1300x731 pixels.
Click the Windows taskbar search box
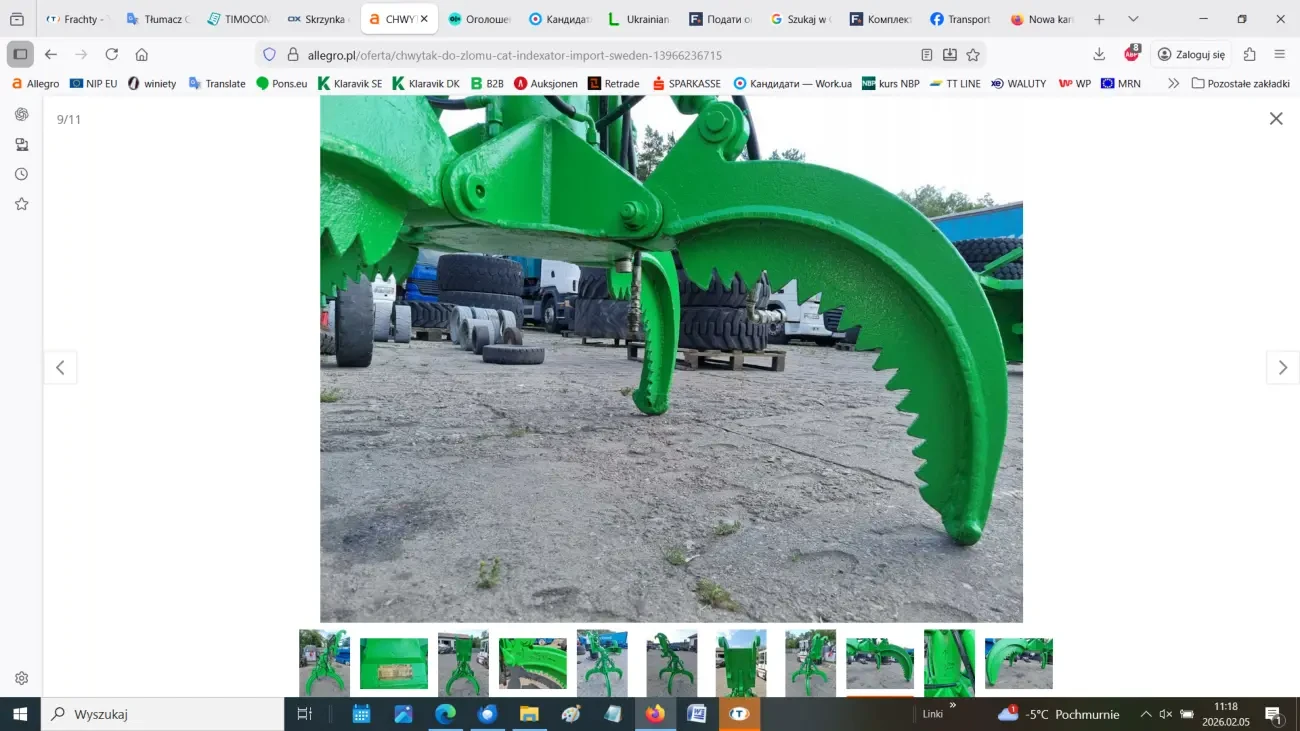[165, 714]
